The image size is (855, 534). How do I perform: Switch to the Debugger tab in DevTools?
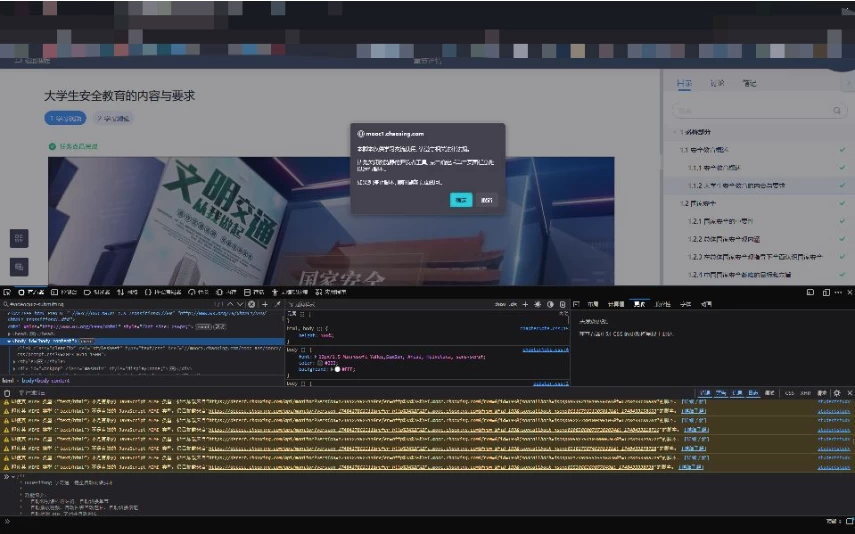(97, 292)
